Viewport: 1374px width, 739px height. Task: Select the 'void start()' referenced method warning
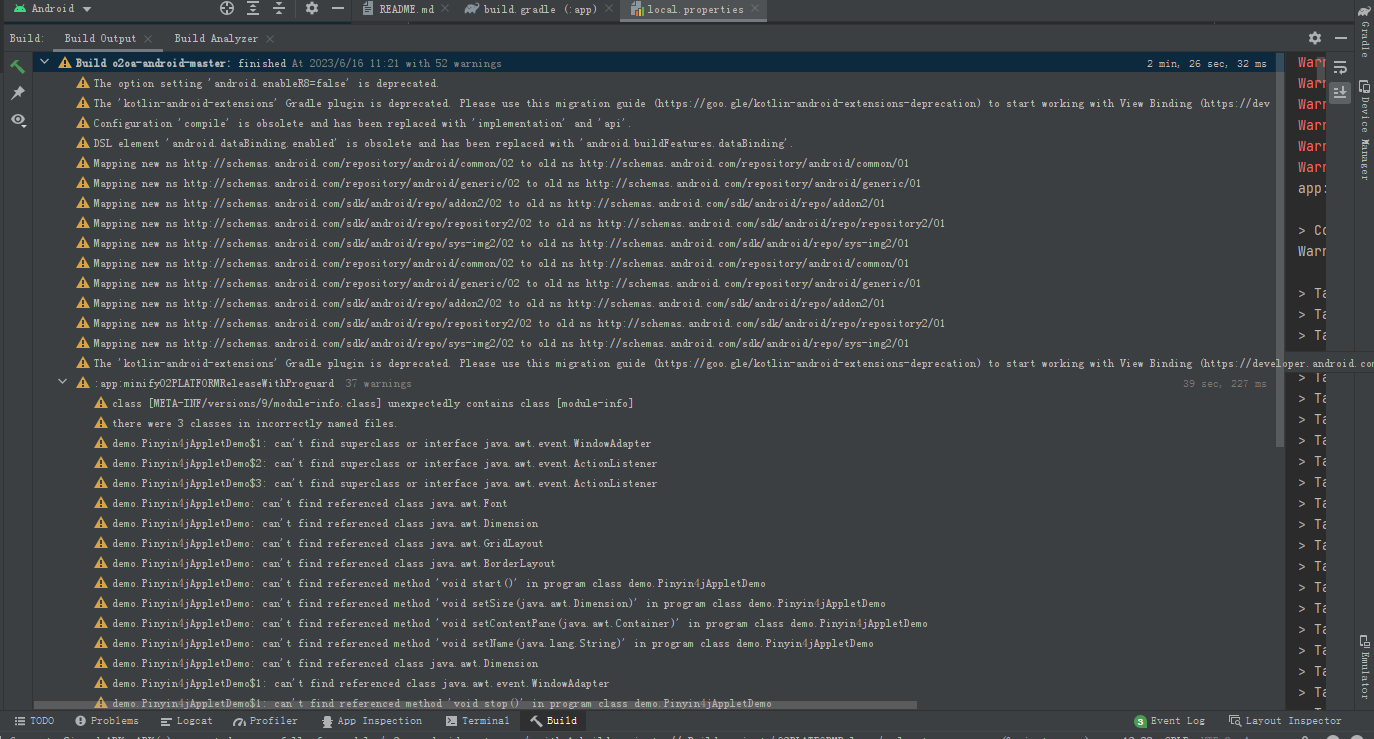point(430,584)
